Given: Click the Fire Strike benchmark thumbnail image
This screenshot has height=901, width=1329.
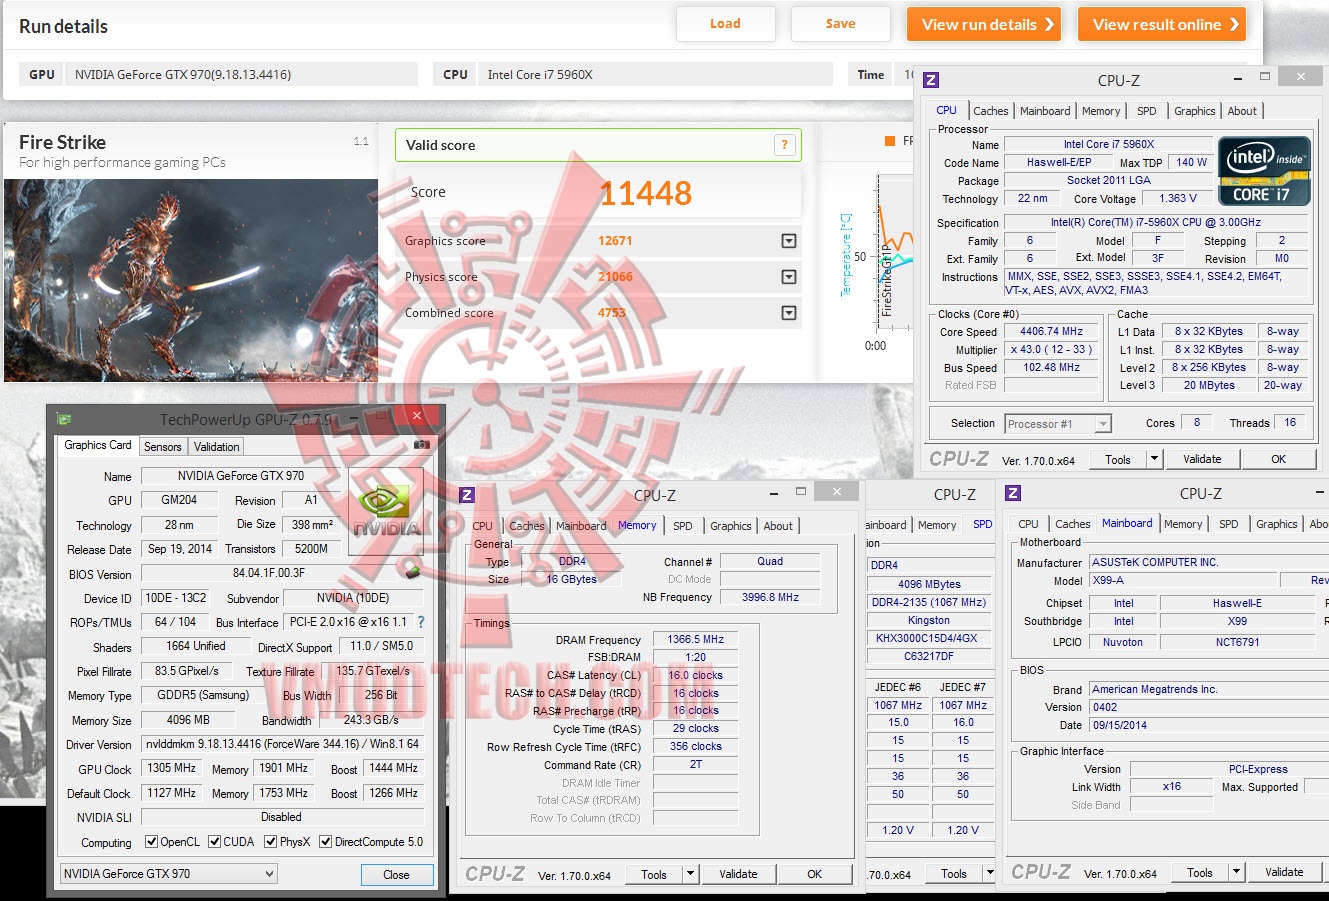Looking at the screenshot, I should coord(191,280).
